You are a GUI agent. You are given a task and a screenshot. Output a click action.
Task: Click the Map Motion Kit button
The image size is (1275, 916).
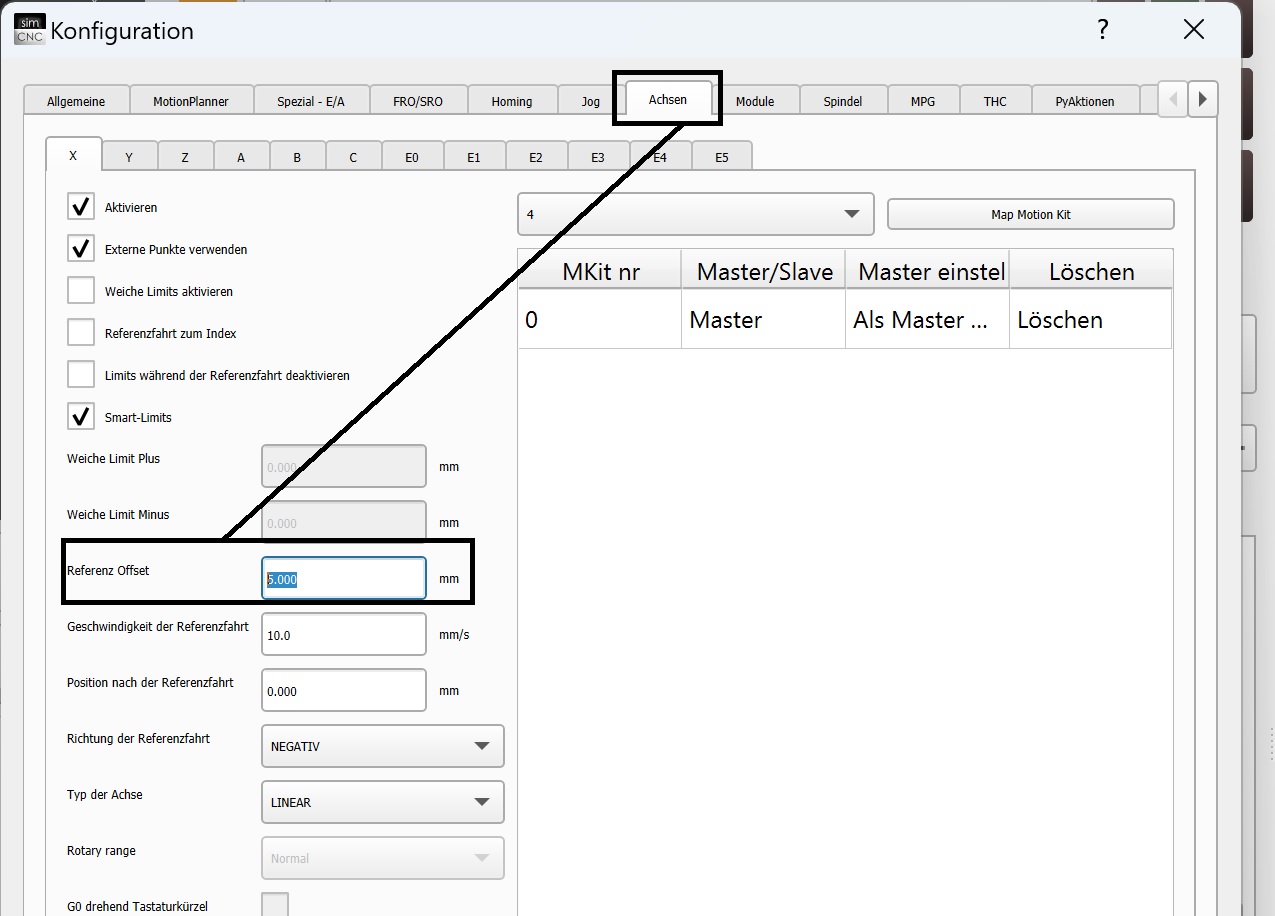pyautogui.click(x=1030, y=214)
